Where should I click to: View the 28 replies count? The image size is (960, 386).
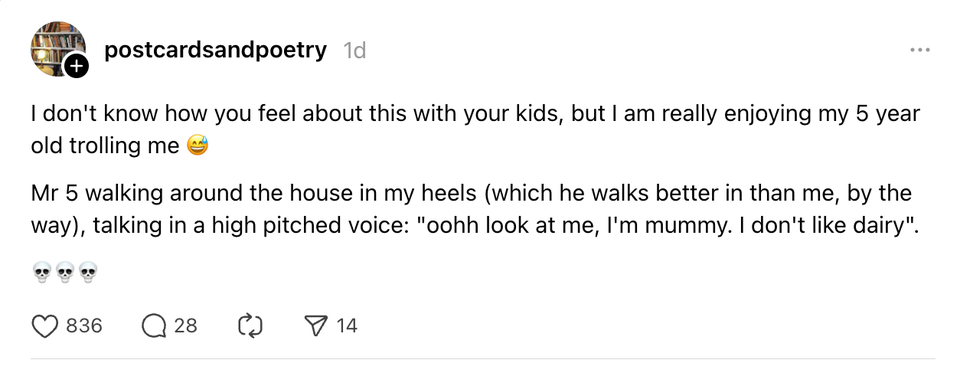tap(186, 326)
